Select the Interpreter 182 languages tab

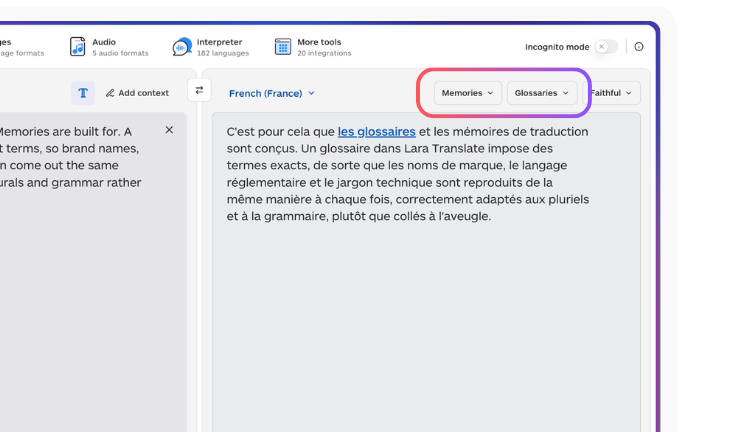211,47
